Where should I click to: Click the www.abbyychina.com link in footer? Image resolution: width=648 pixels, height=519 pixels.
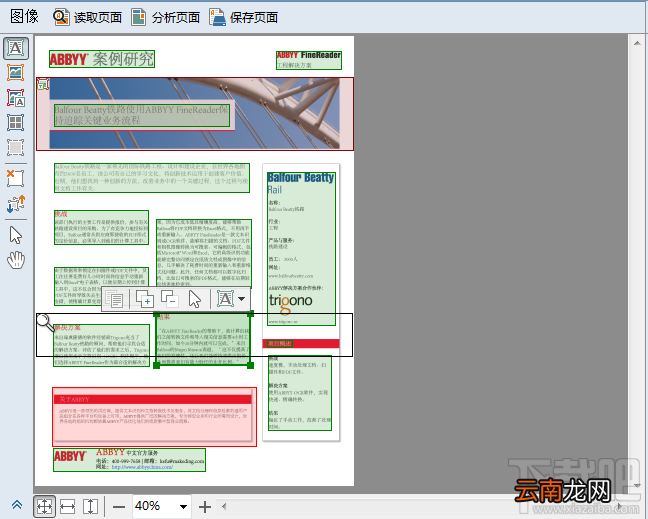(142, 467)
